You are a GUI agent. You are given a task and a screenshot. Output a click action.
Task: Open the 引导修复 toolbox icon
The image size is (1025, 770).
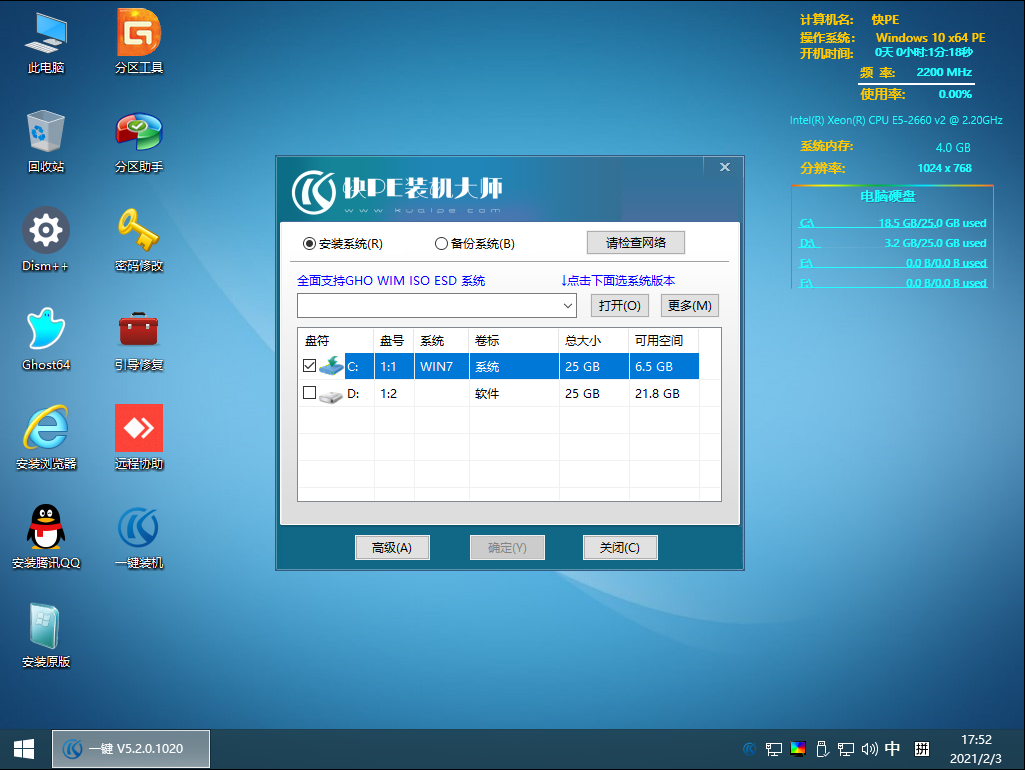tap(139, 332)
